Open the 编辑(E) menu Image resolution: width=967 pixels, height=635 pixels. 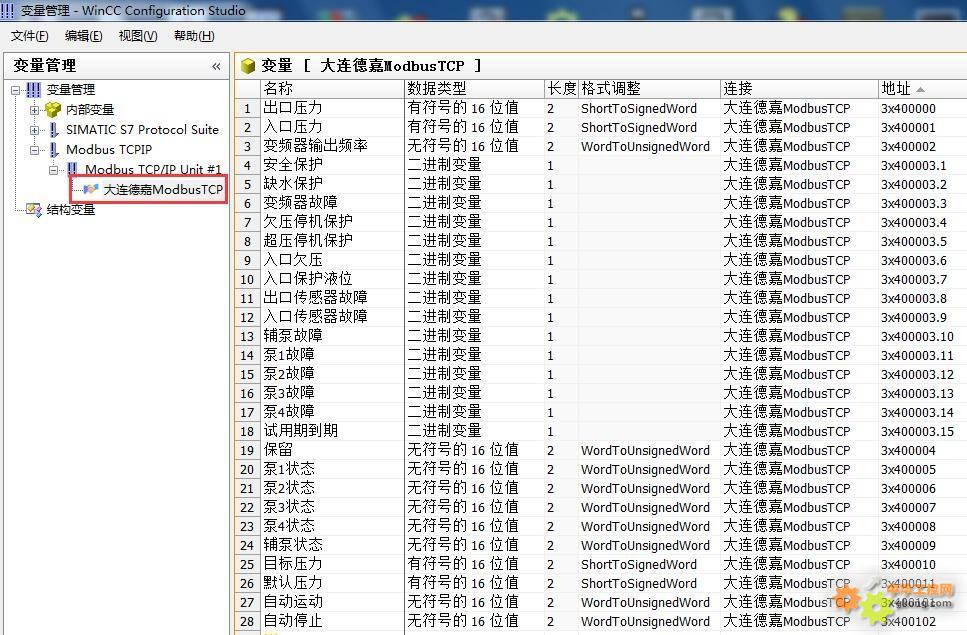(x=84, y=36)
